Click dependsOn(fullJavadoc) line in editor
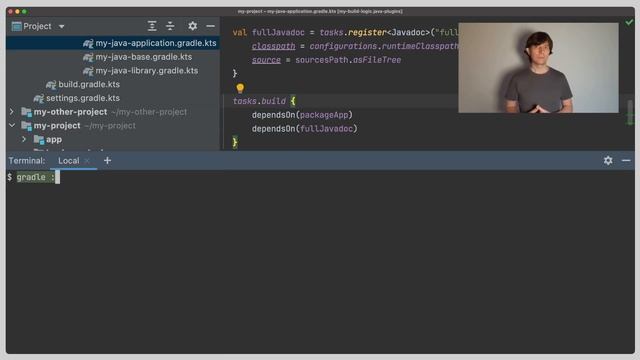 pos(304,129)
